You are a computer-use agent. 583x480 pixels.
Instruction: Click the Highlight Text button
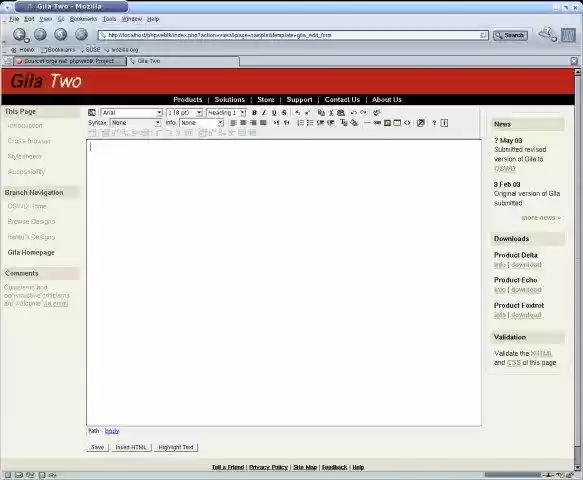click(x=176, y=447)
